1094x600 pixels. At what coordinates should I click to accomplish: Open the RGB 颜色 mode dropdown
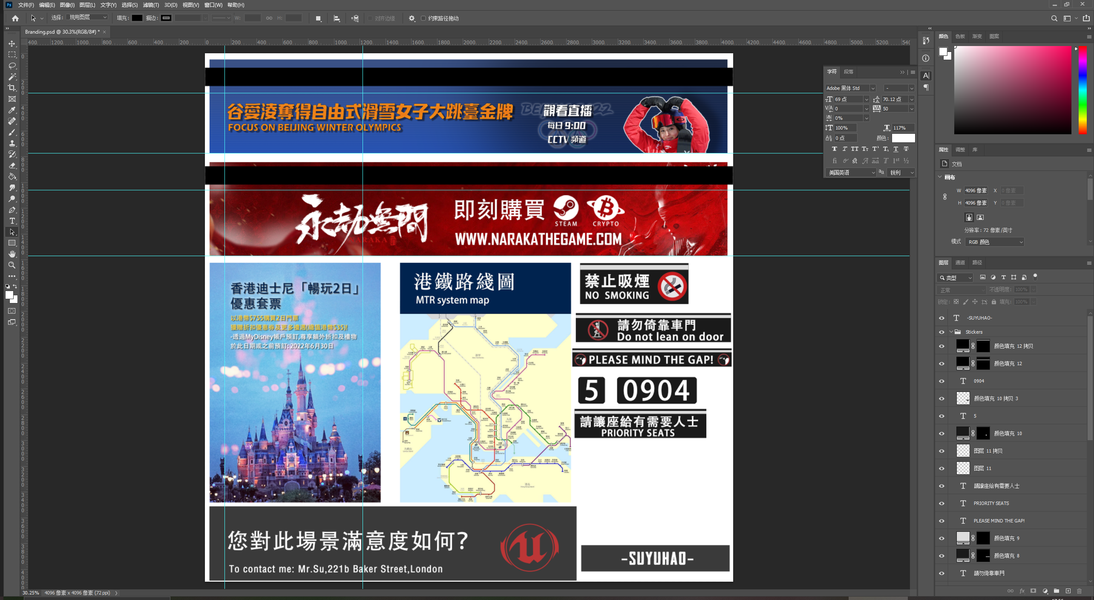click(x=995, y=242)
